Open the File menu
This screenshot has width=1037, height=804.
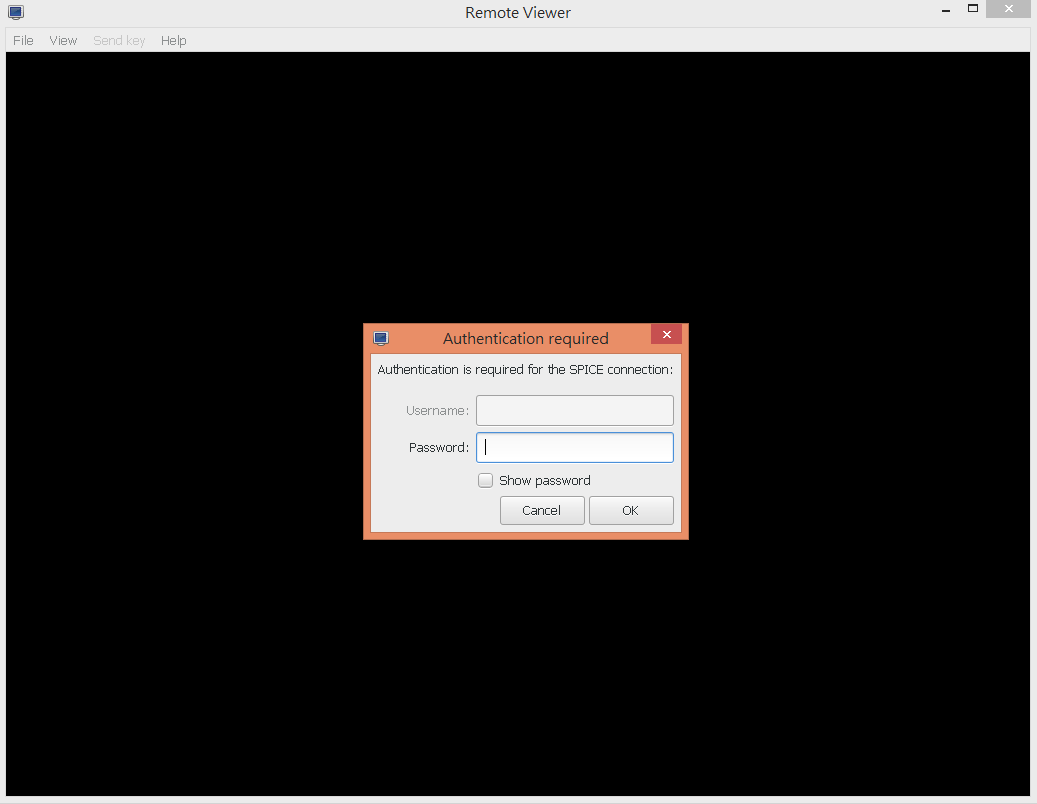click(x=23, y=40)
